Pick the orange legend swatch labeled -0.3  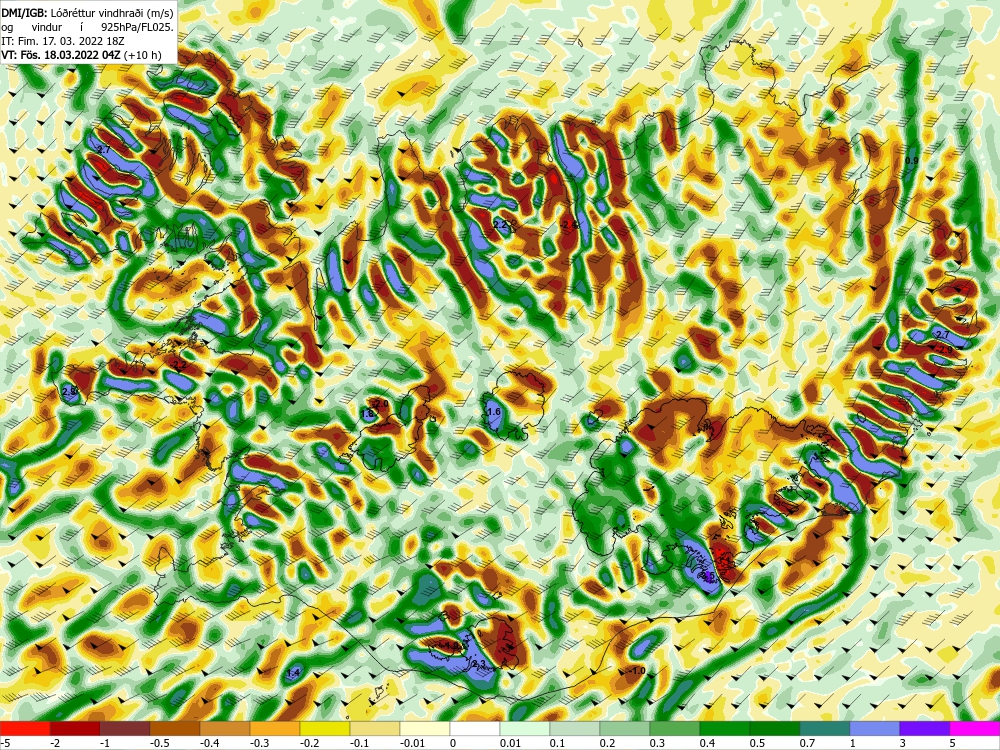pyautogui.click(x=275, y=728)
